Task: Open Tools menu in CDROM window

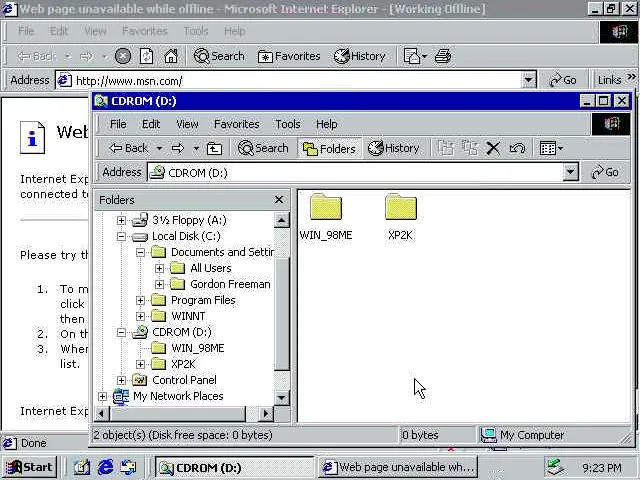Action: pyautogui.click(x=287, y=124)
